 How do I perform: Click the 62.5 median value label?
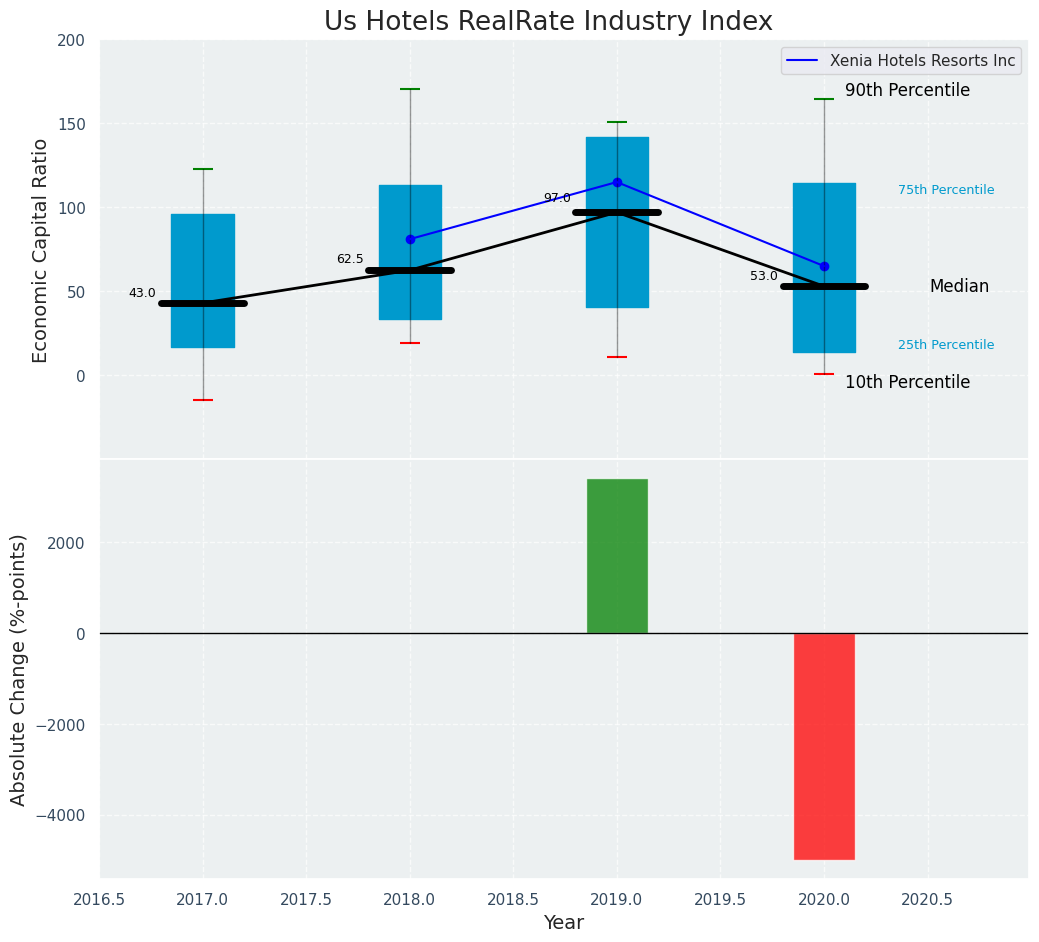coord(350,259)
